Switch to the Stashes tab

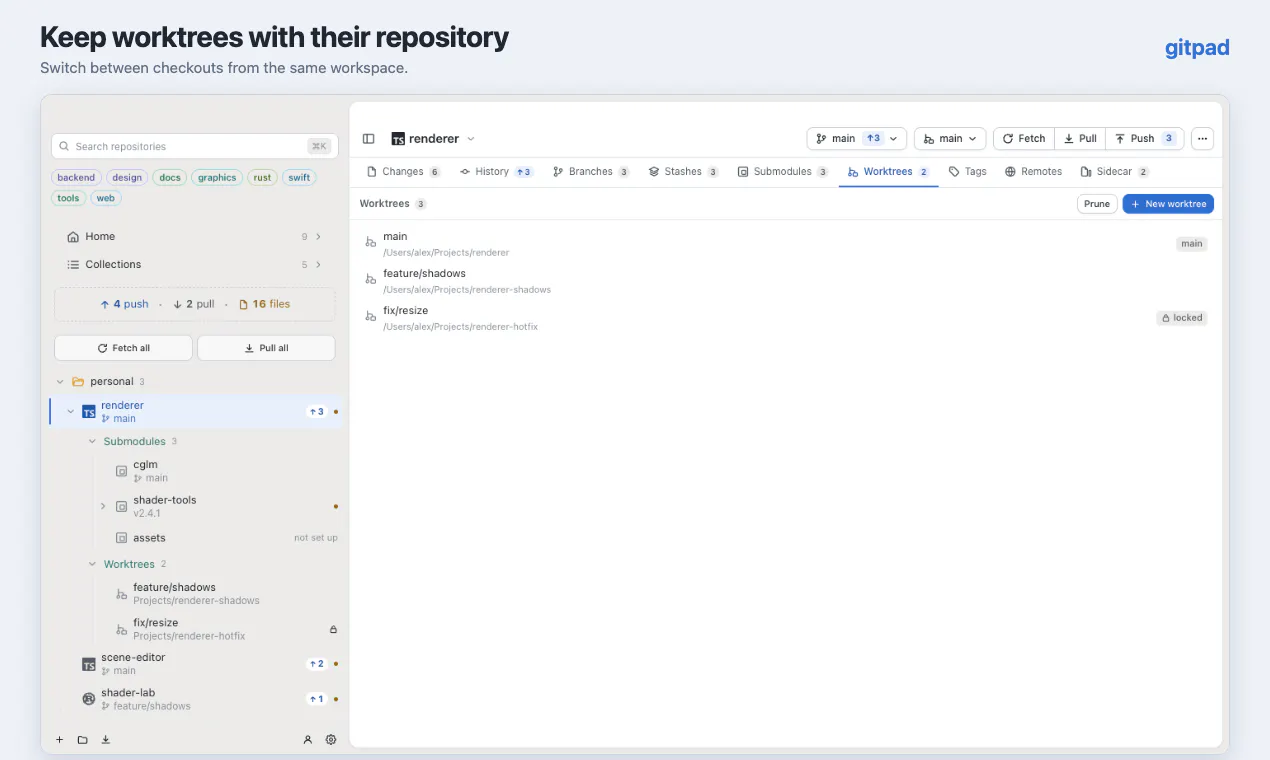(x=683, y=172)
